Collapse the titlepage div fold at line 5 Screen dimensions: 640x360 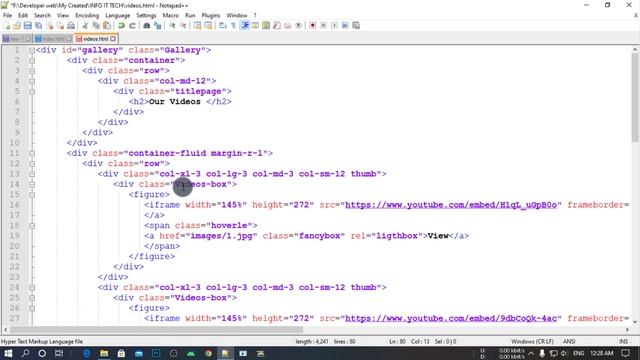(x=32, y=91)
